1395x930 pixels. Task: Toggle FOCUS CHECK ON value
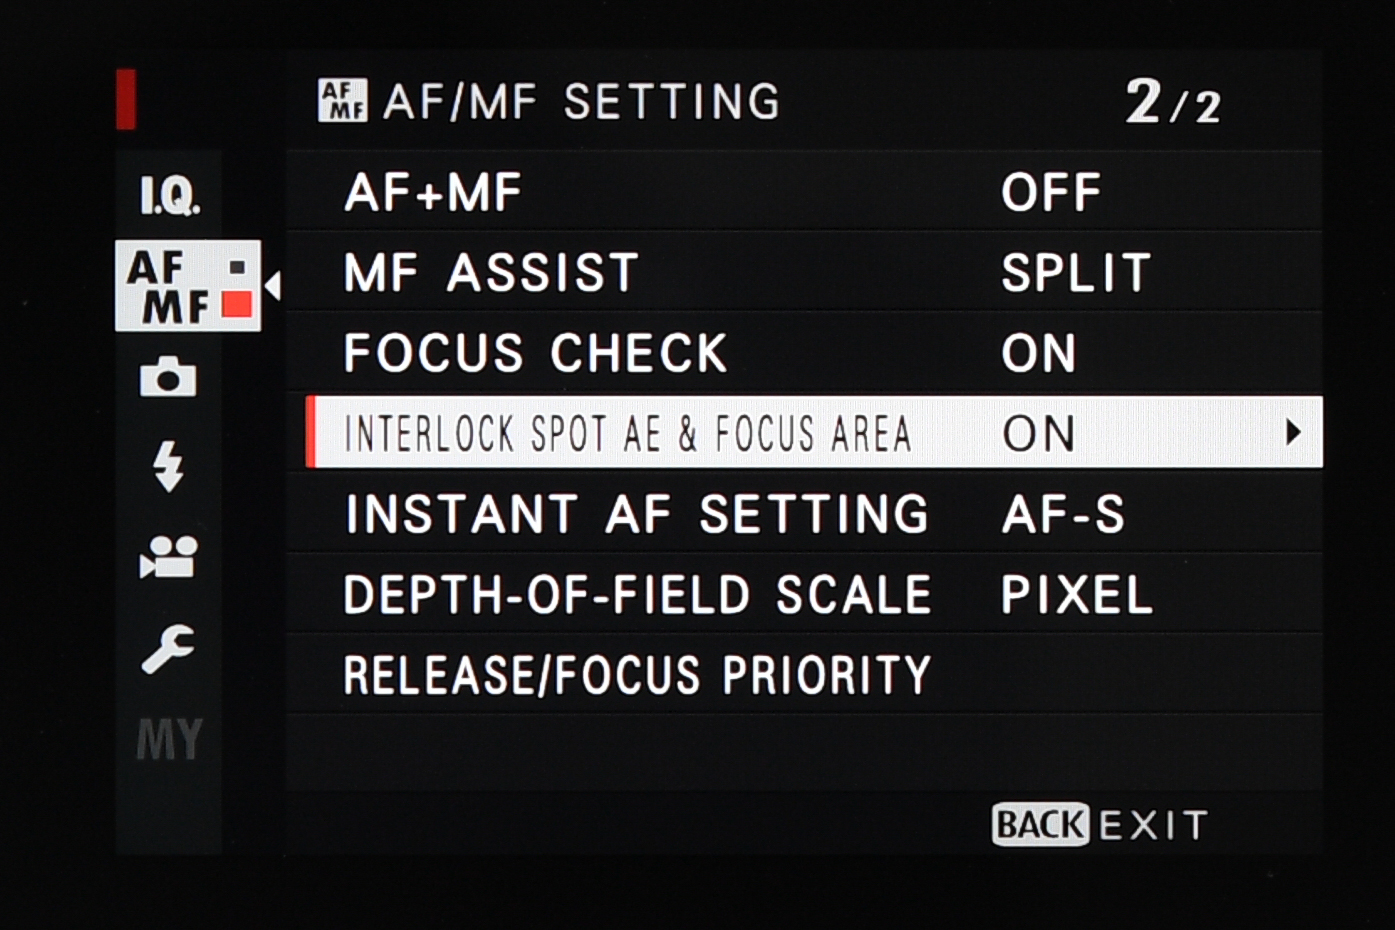(x=1039, y=353)
